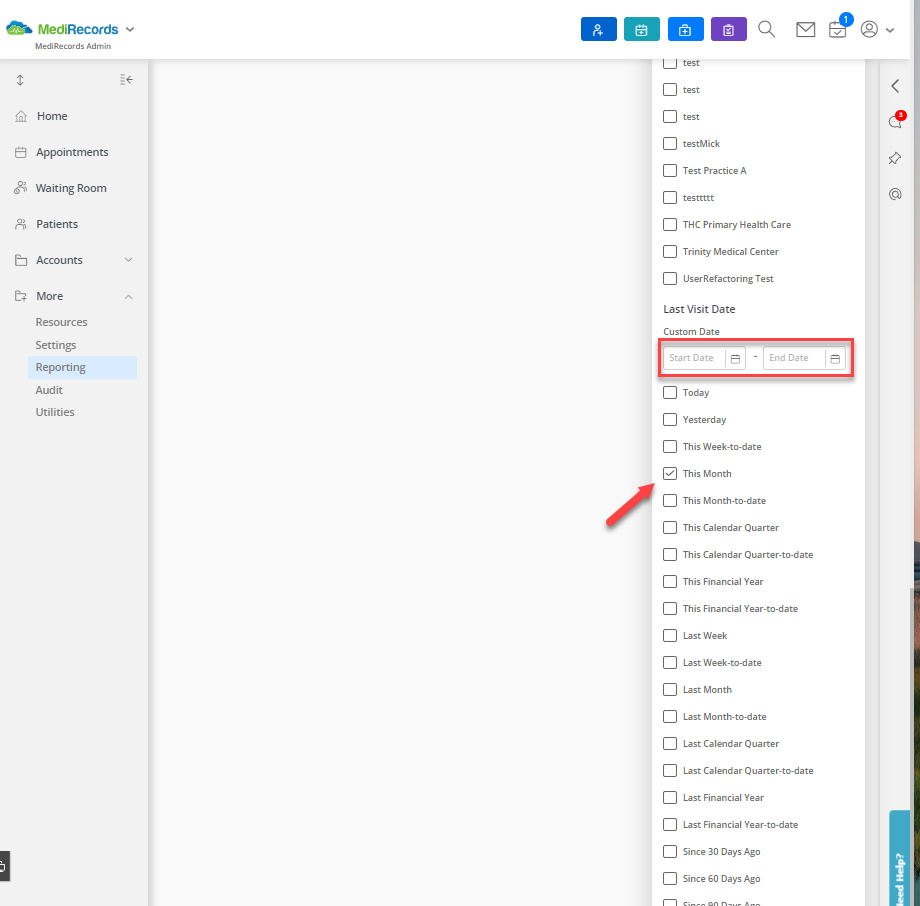Expand the user profile chevron
920x906 pixels.
890,31
